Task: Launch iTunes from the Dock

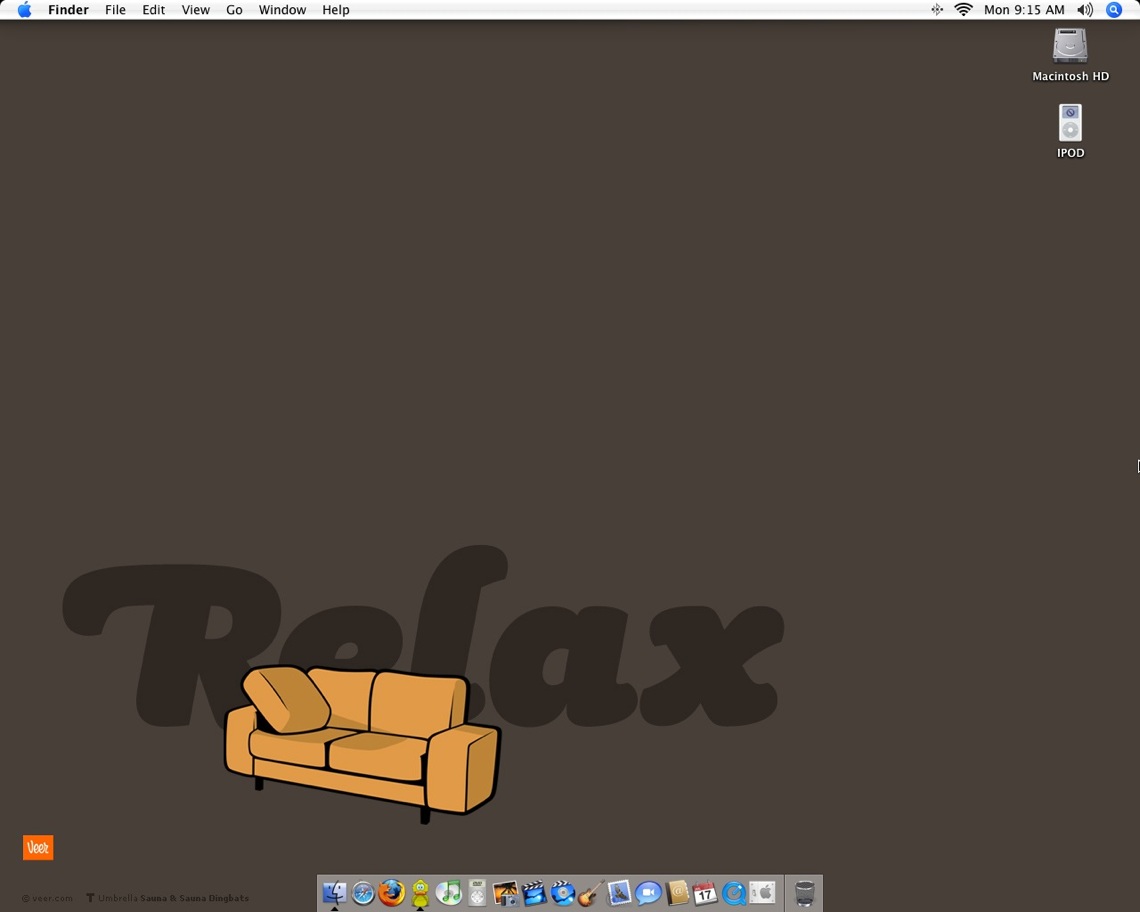Action: (449, 892)
